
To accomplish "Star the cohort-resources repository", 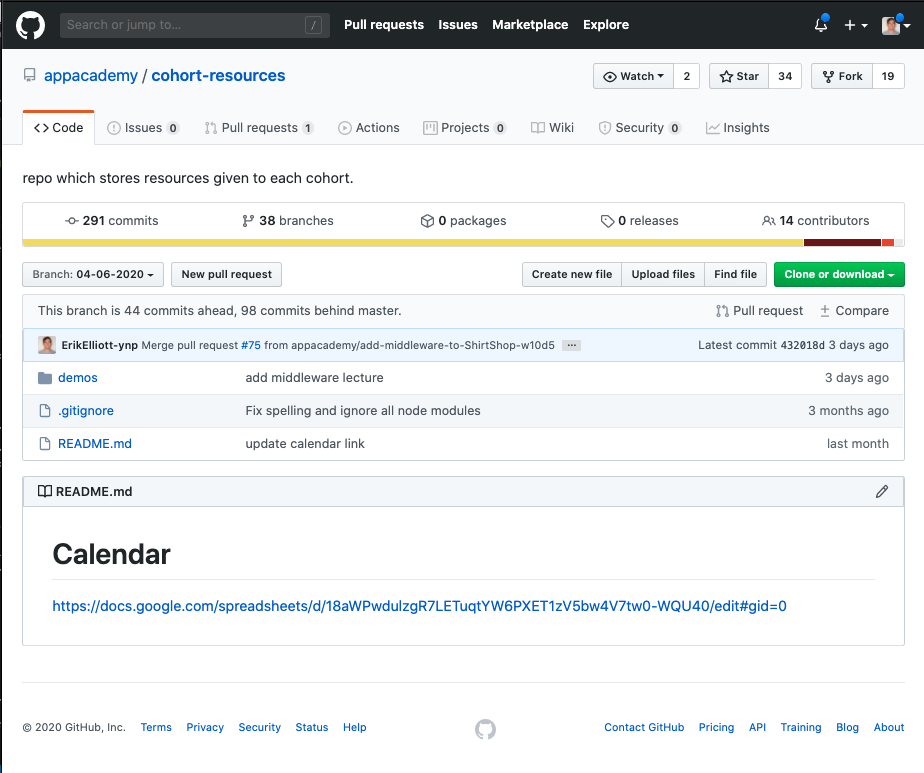I will [739, 76].
